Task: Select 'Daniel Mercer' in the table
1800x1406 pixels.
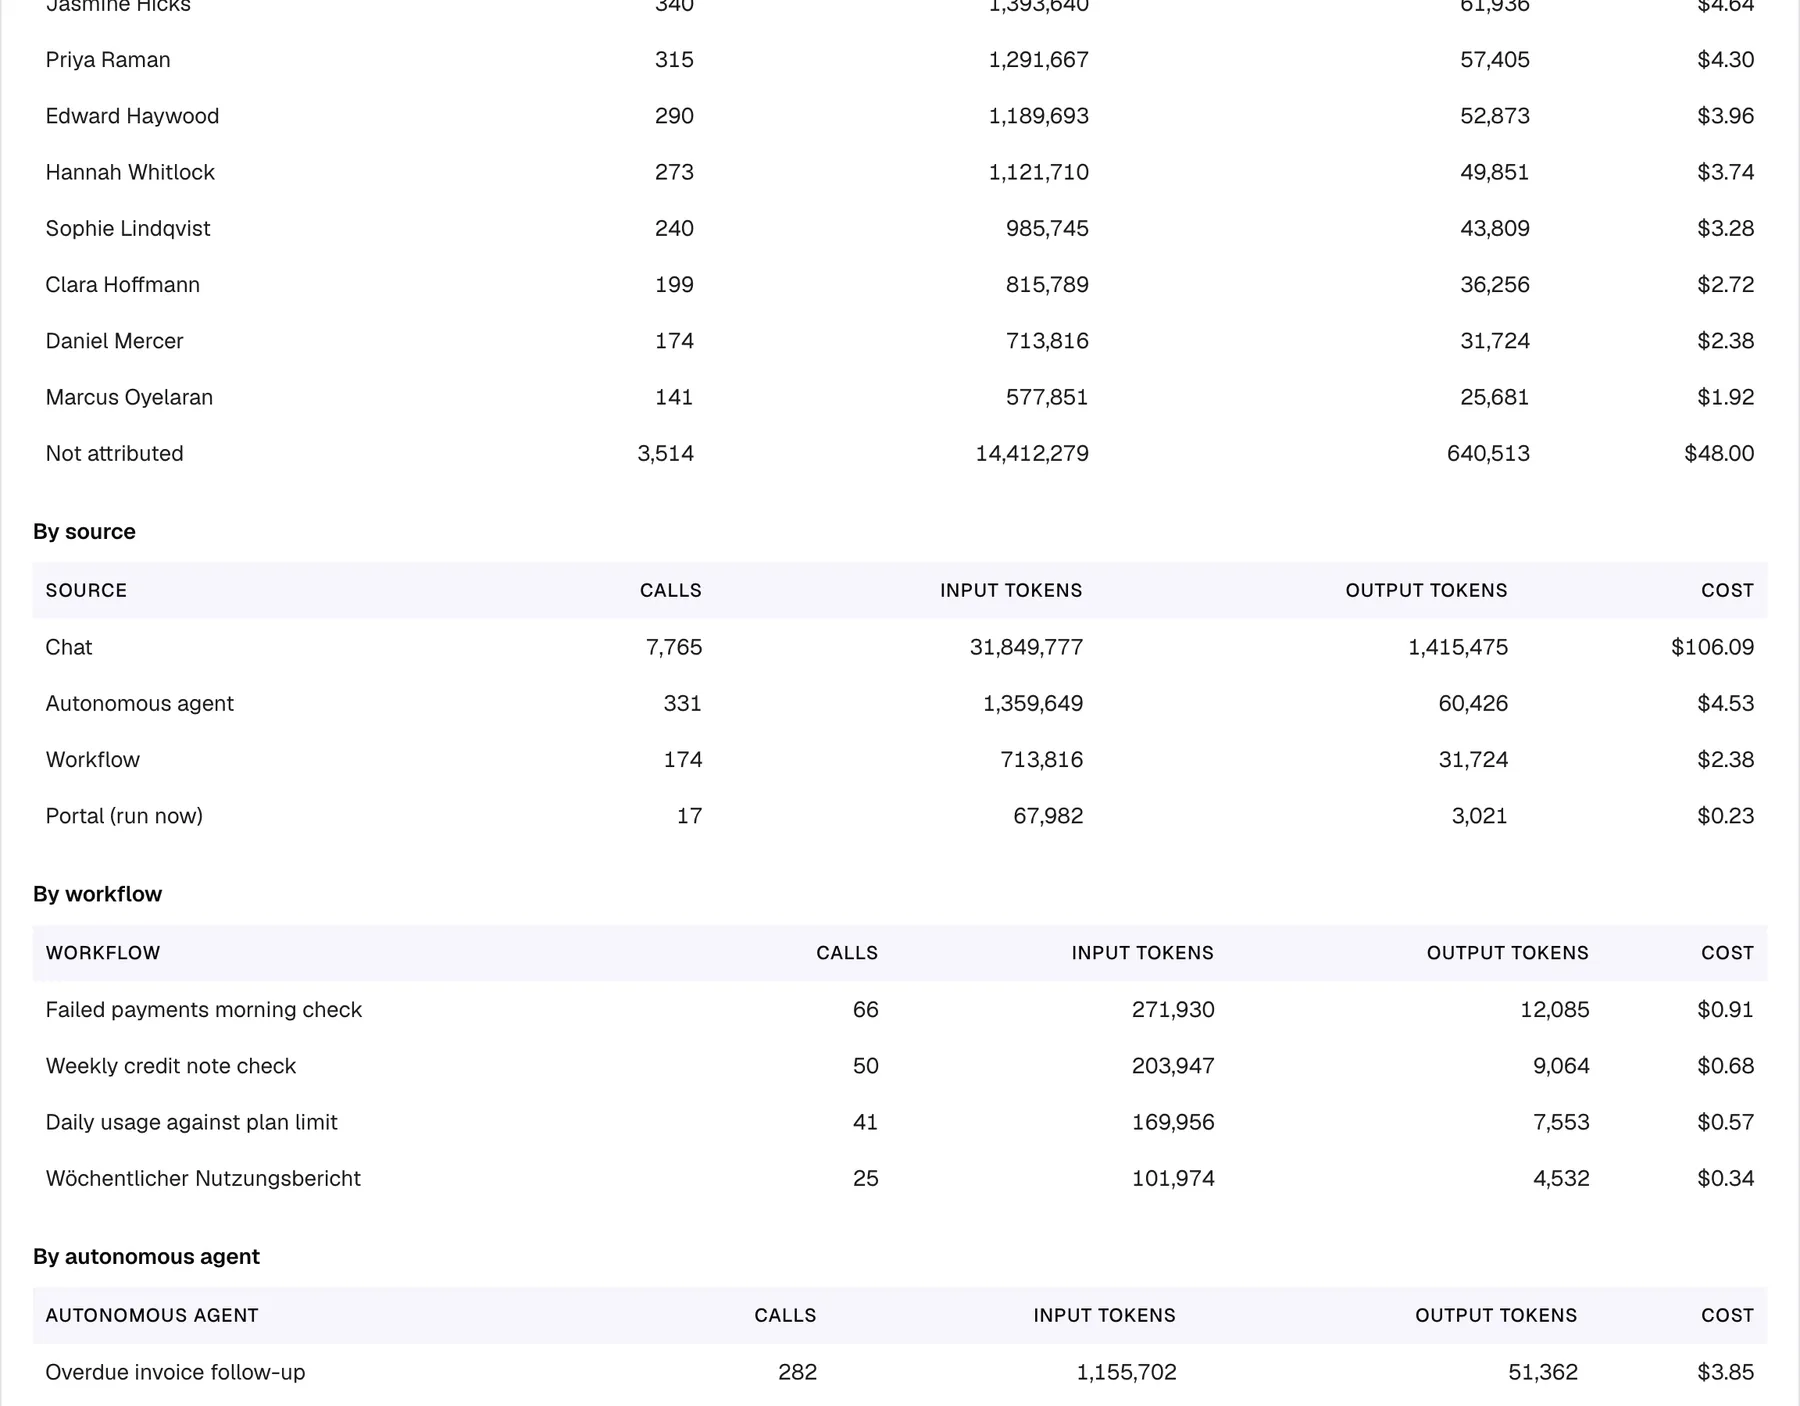Action: (114, 341)
